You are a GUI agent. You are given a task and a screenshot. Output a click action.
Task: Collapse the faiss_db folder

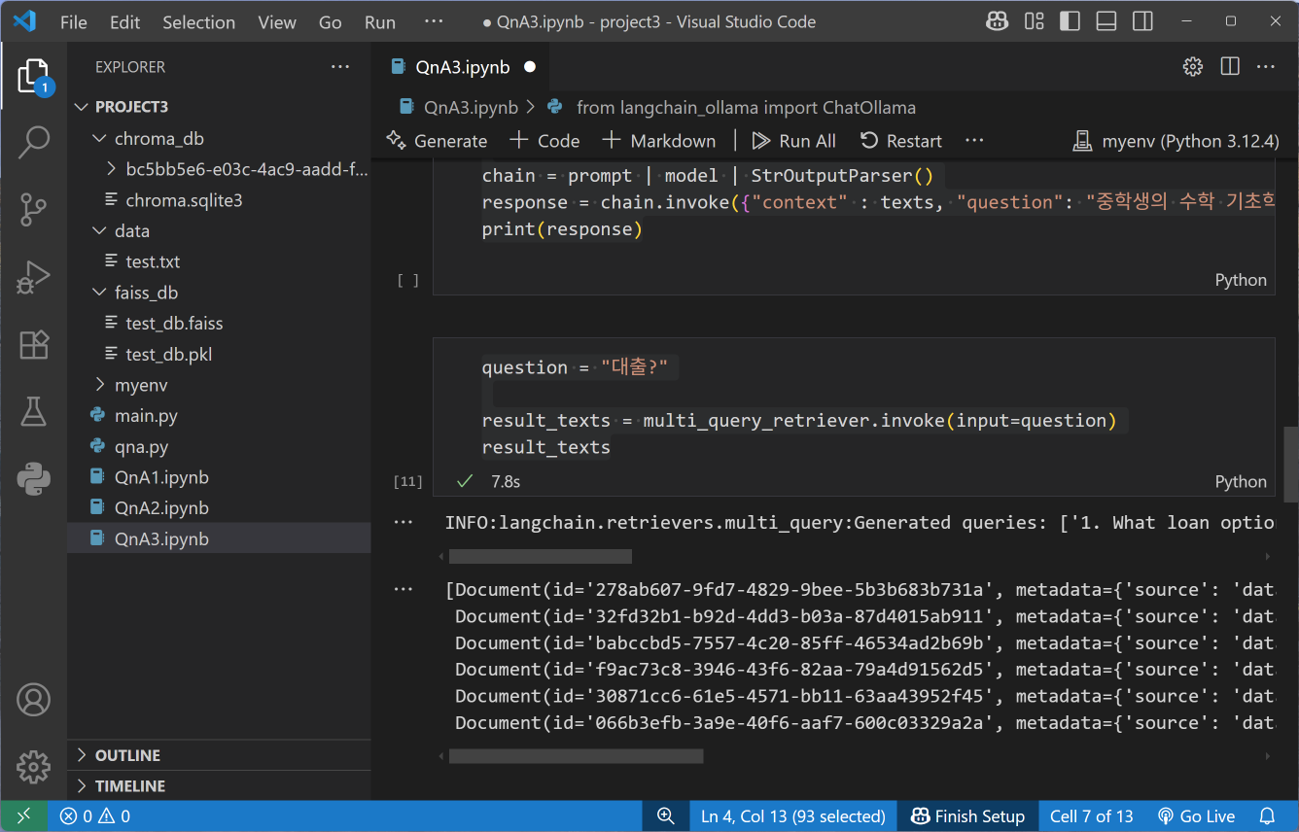[220, 292]
